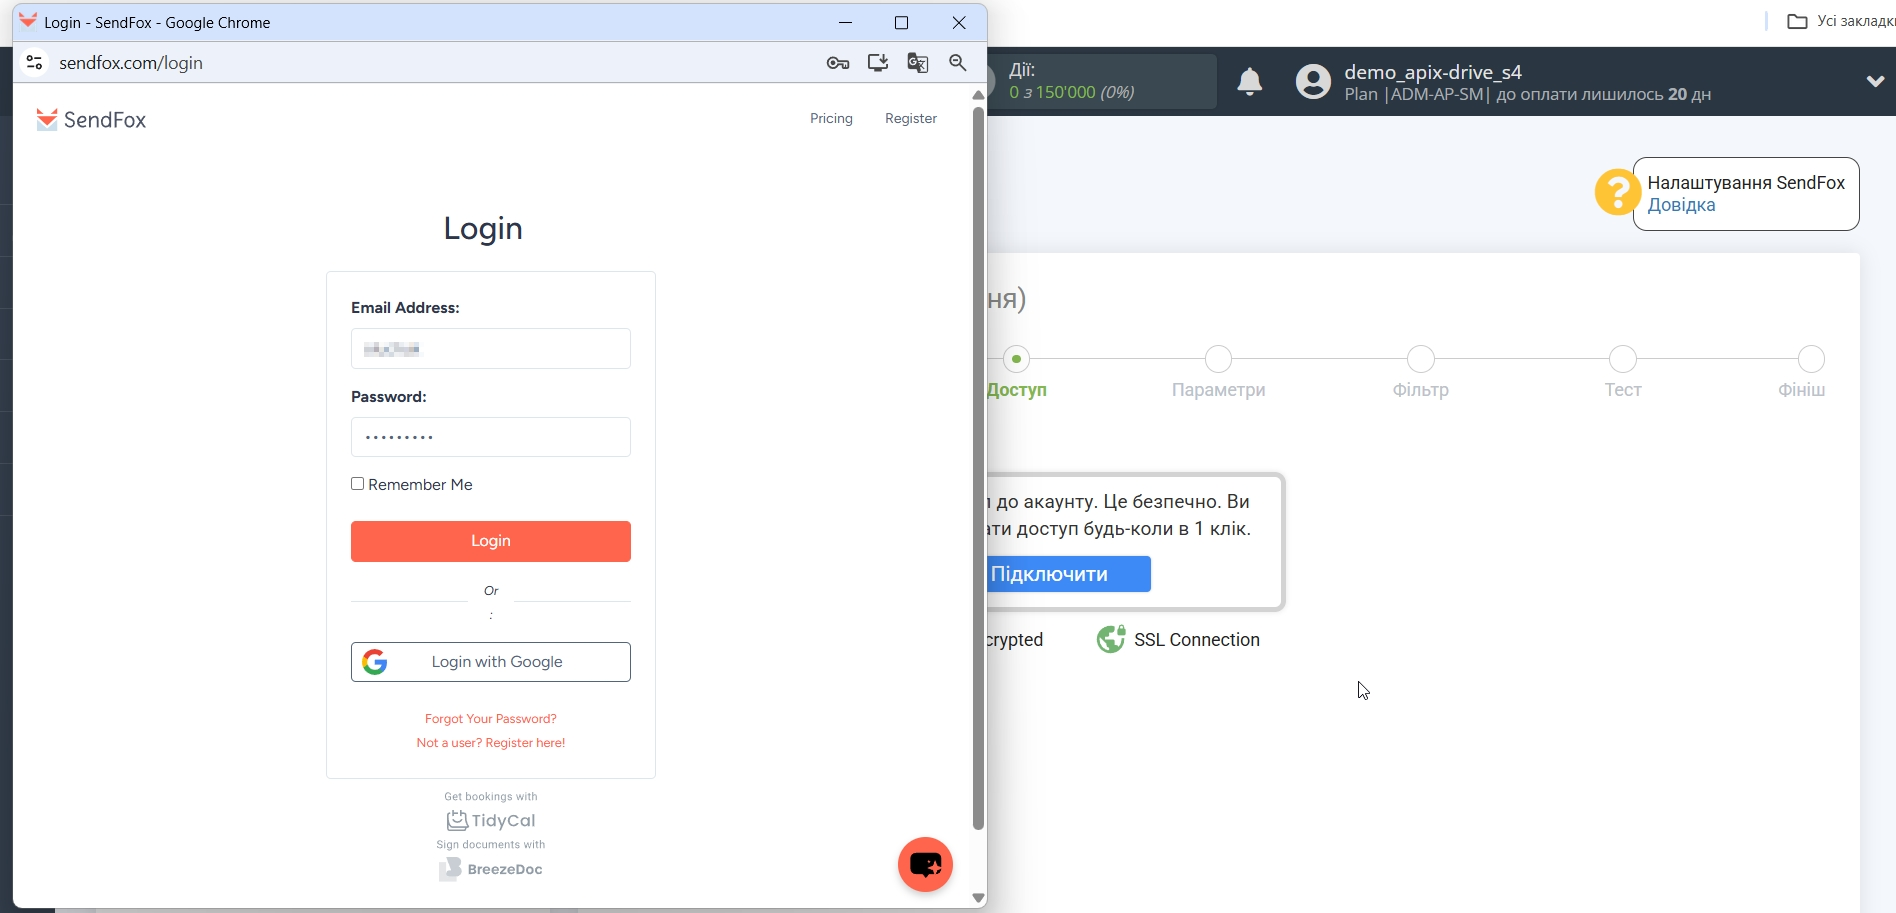Click the notification bell in ApiX-Drive
1896x913 pixels.
[x=1250, y=81]
